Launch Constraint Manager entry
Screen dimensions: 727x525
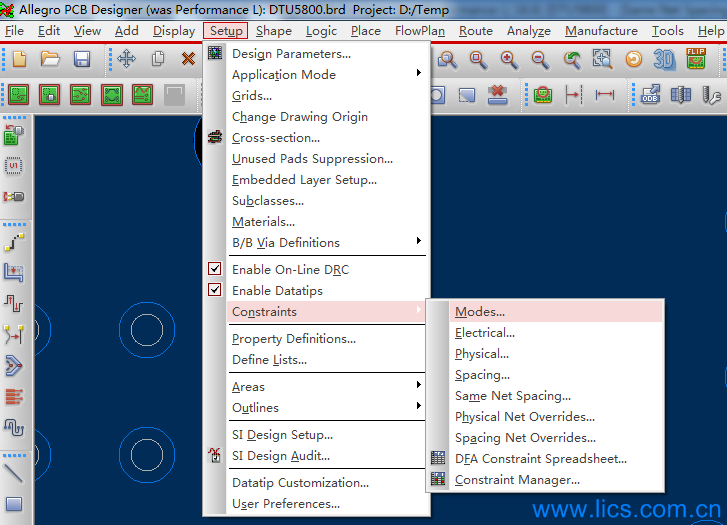[x=555, y=480]
